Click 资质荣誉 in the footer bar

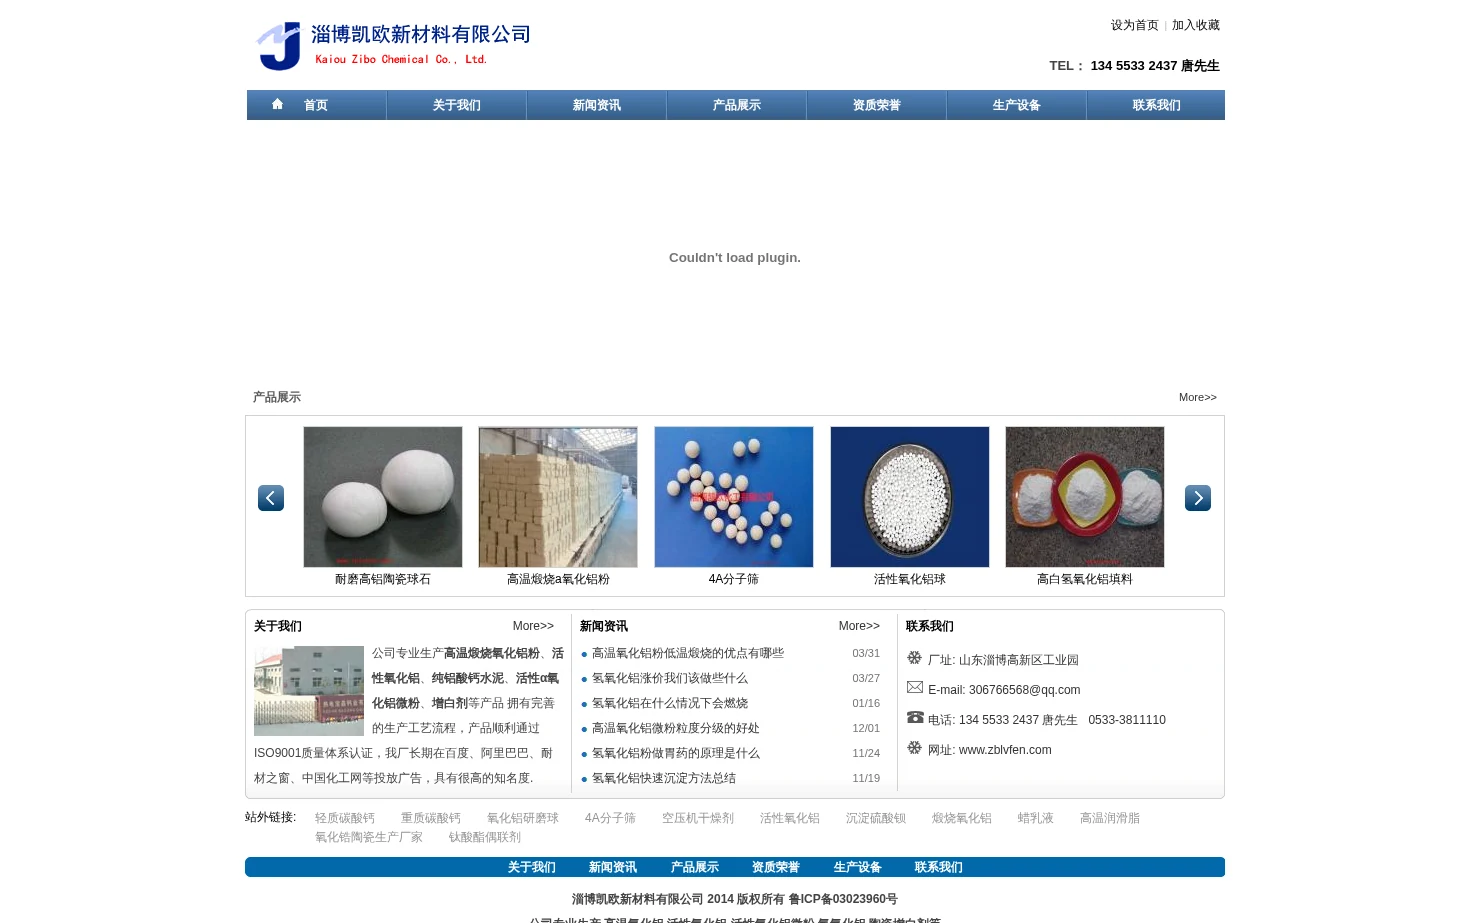point(776,867)
